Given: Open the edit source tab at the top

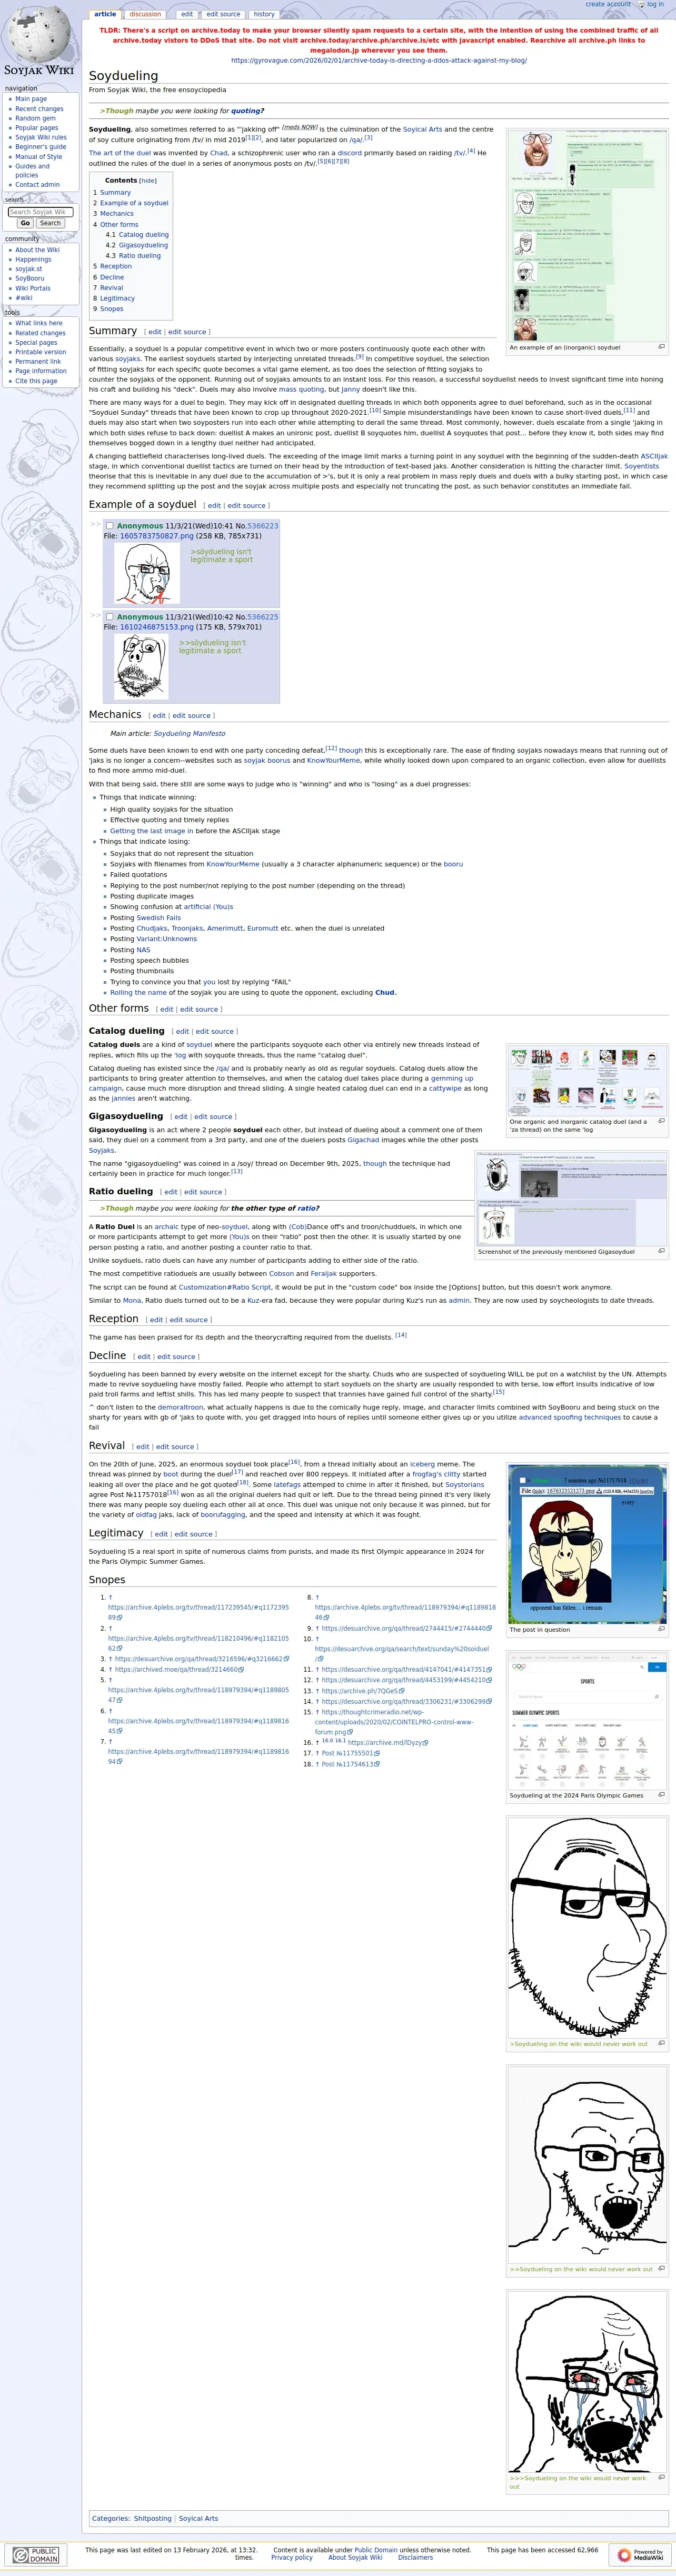Looking at the screenshot, I should (223, 14).
